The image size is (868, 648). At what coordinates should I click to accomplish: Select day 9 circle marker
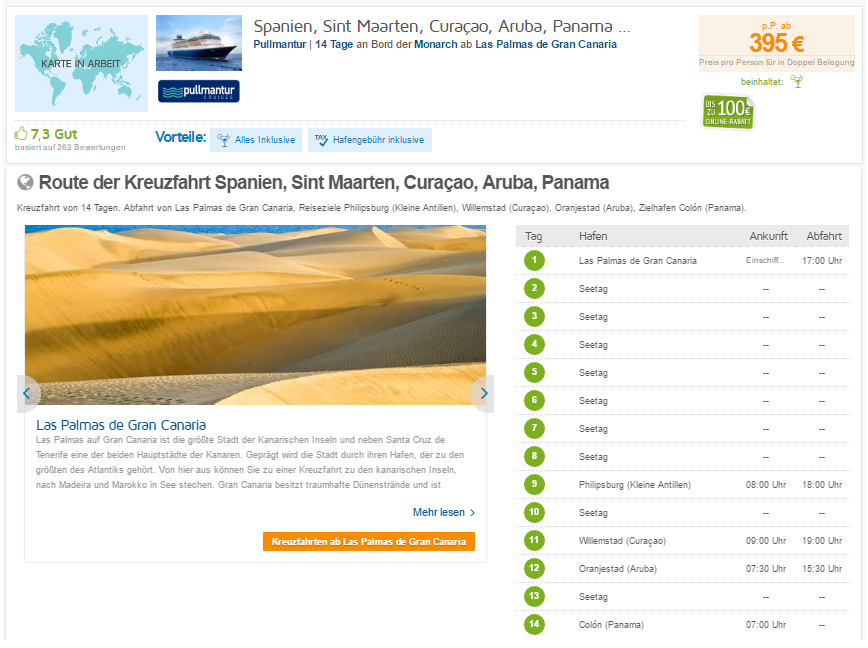pos(534,484)
